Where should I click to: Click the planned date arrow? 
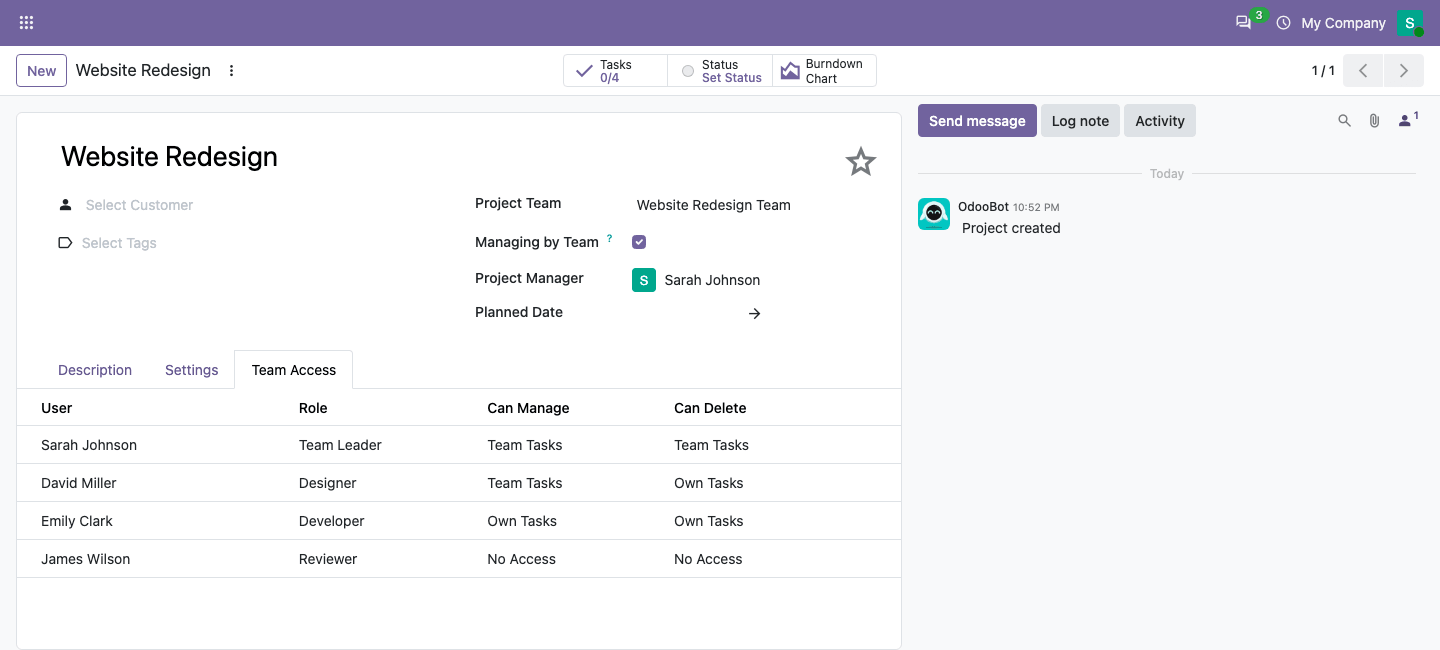tap(755, 314)
